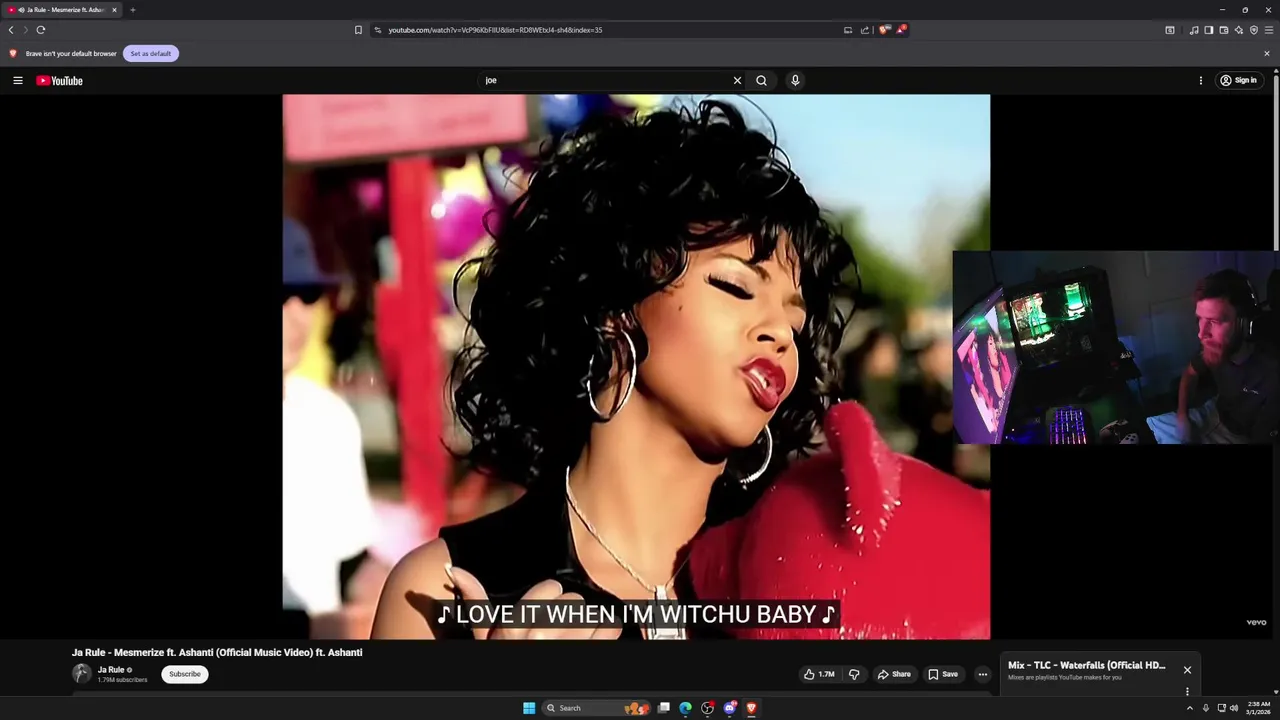Save the video to a playlist
Screen dimensions: 1280x720
943,674
